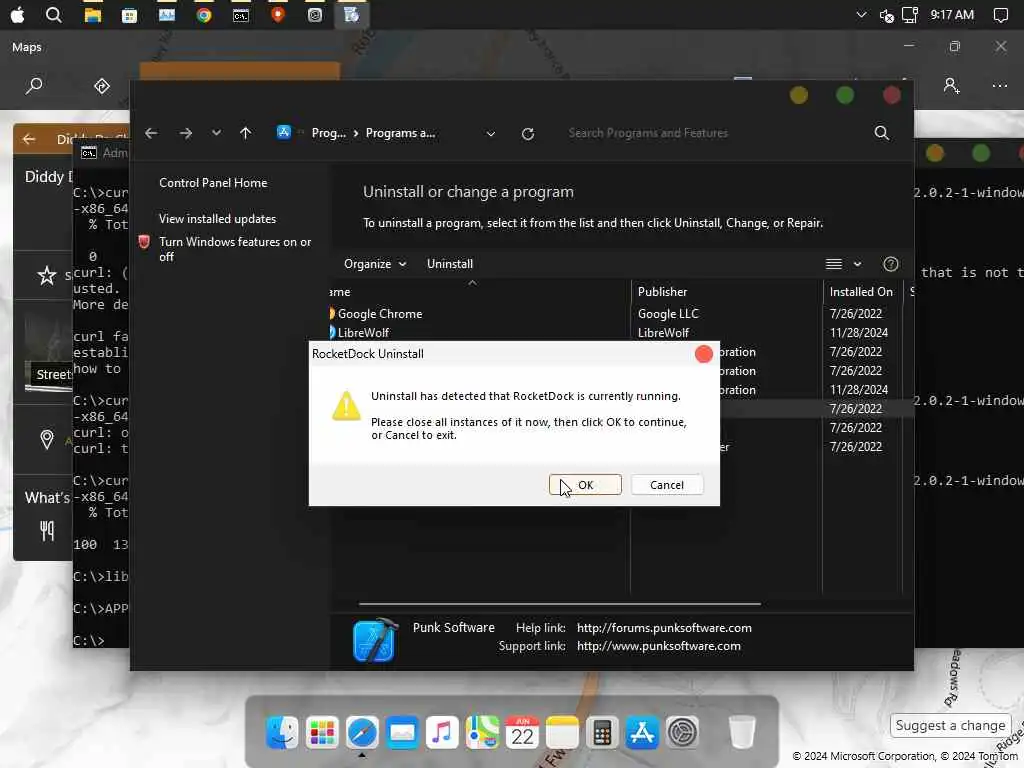This screenshot has height=768, width=1024.
Task: Open File Explorer from the top taskbar
Action: [x=92, y=14]
